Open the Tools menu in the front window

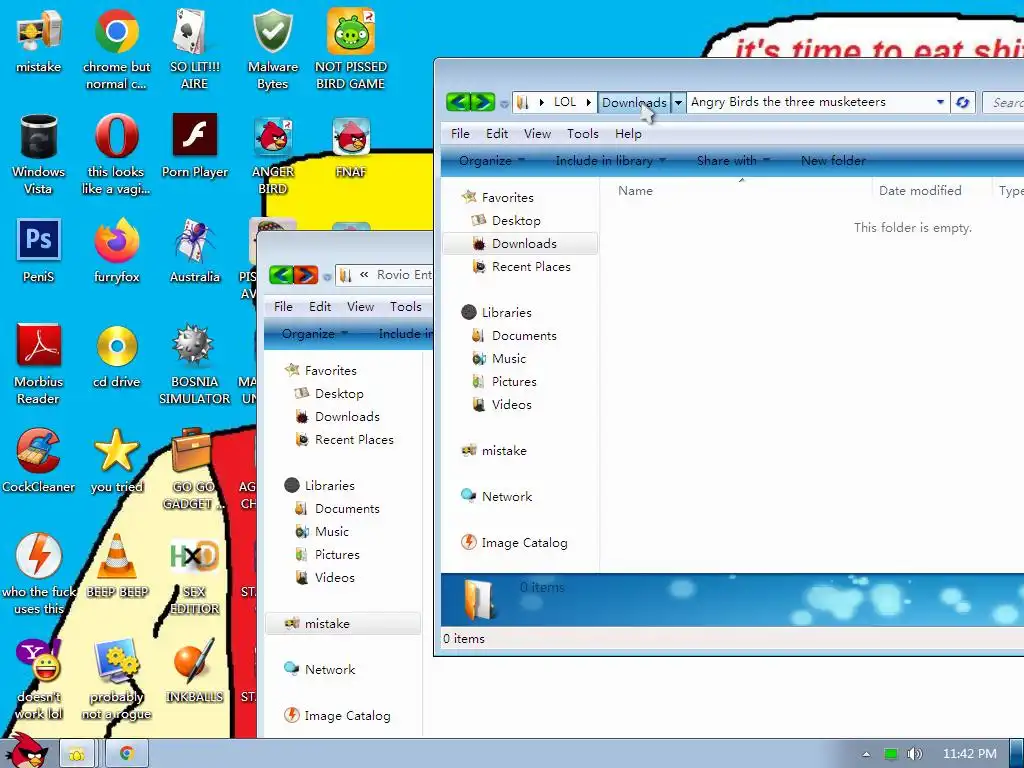click(x=583, y=134)
